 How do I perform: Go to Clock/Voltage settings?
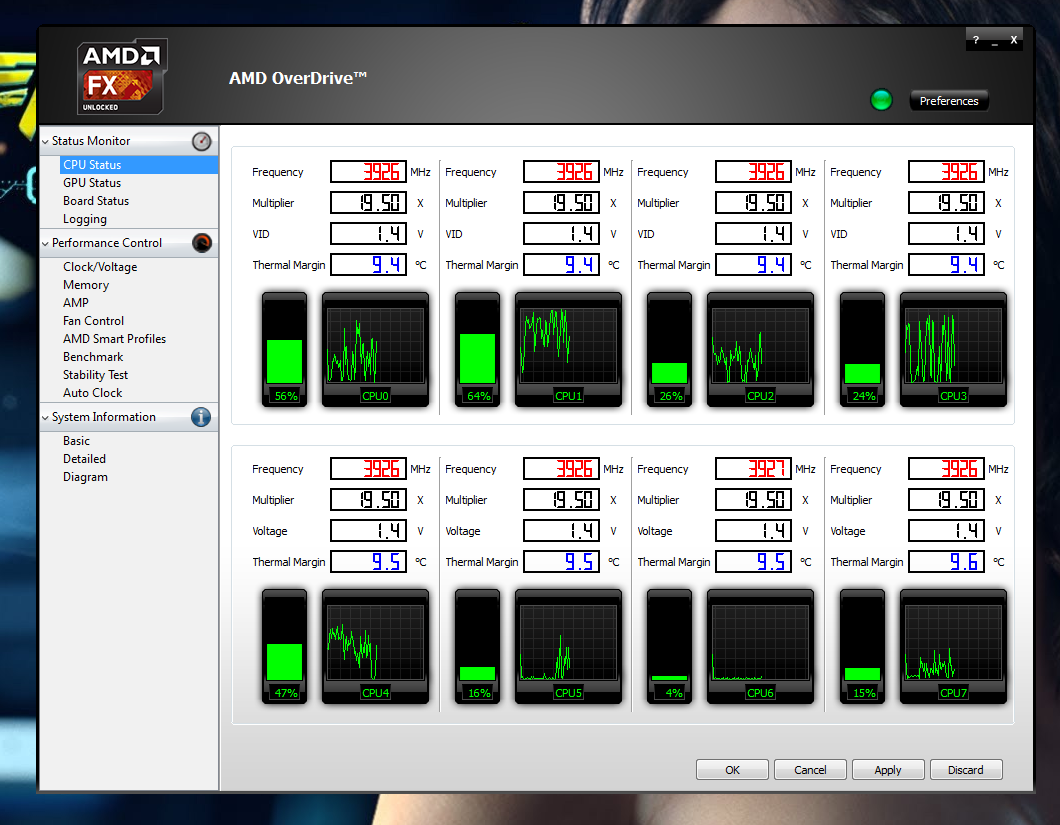tap(100, 267)
